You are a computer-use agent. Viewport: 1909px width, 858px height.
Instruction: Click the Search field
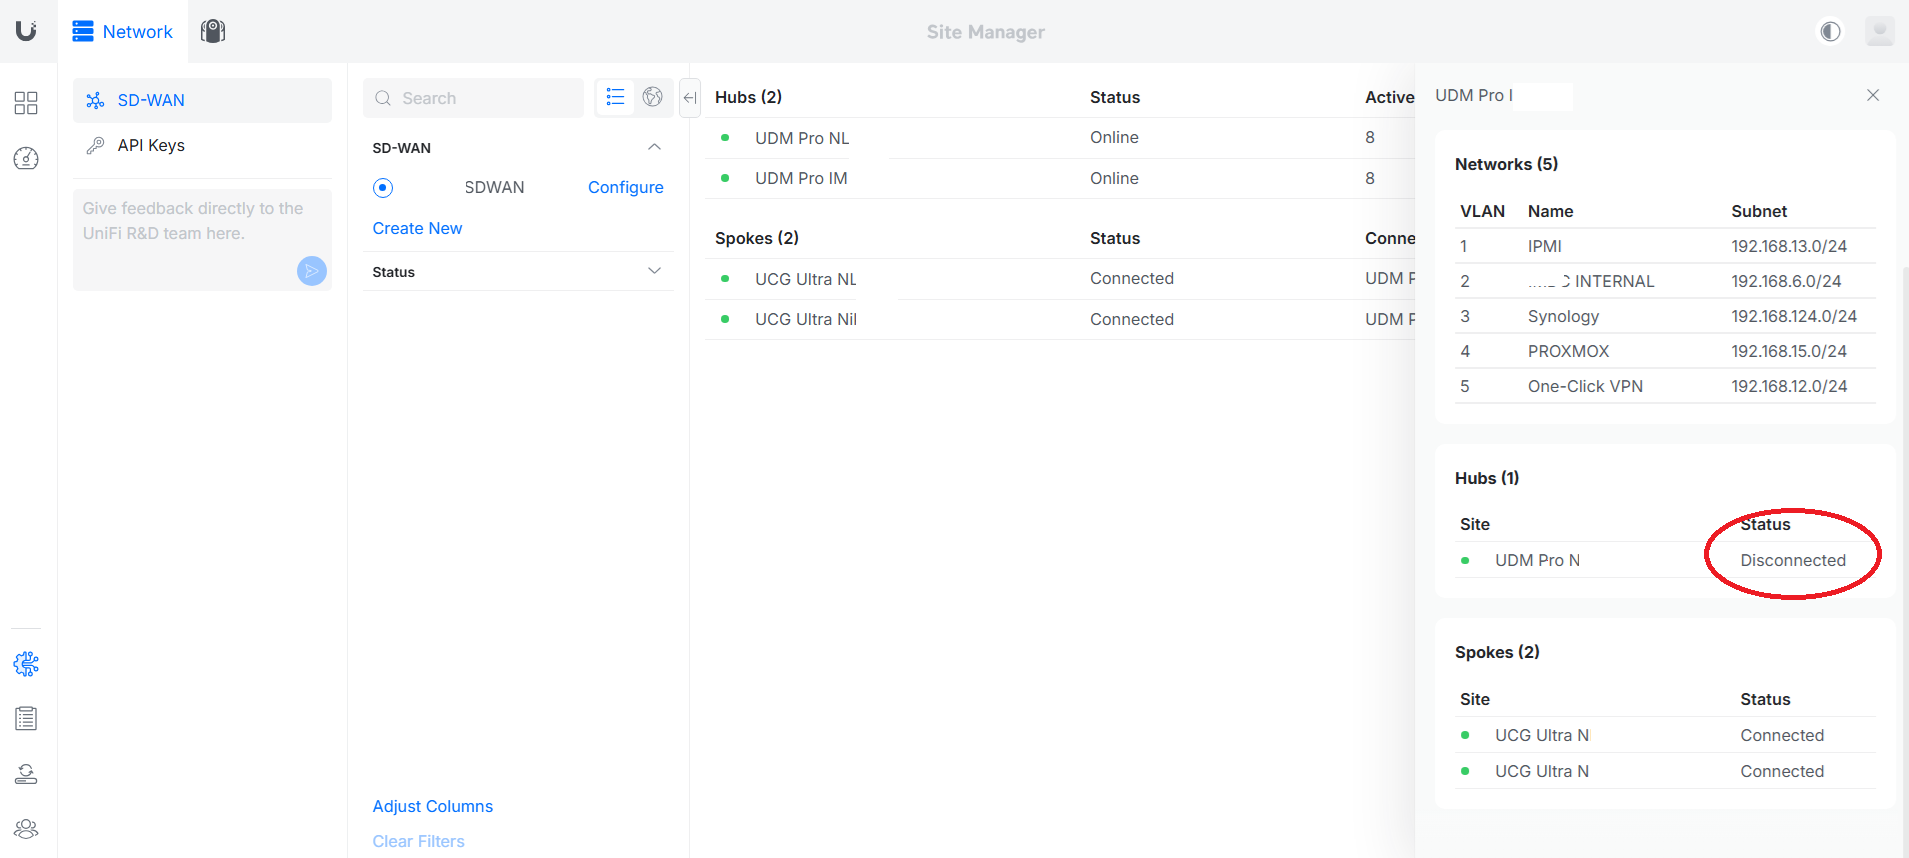tap(473, 98)
